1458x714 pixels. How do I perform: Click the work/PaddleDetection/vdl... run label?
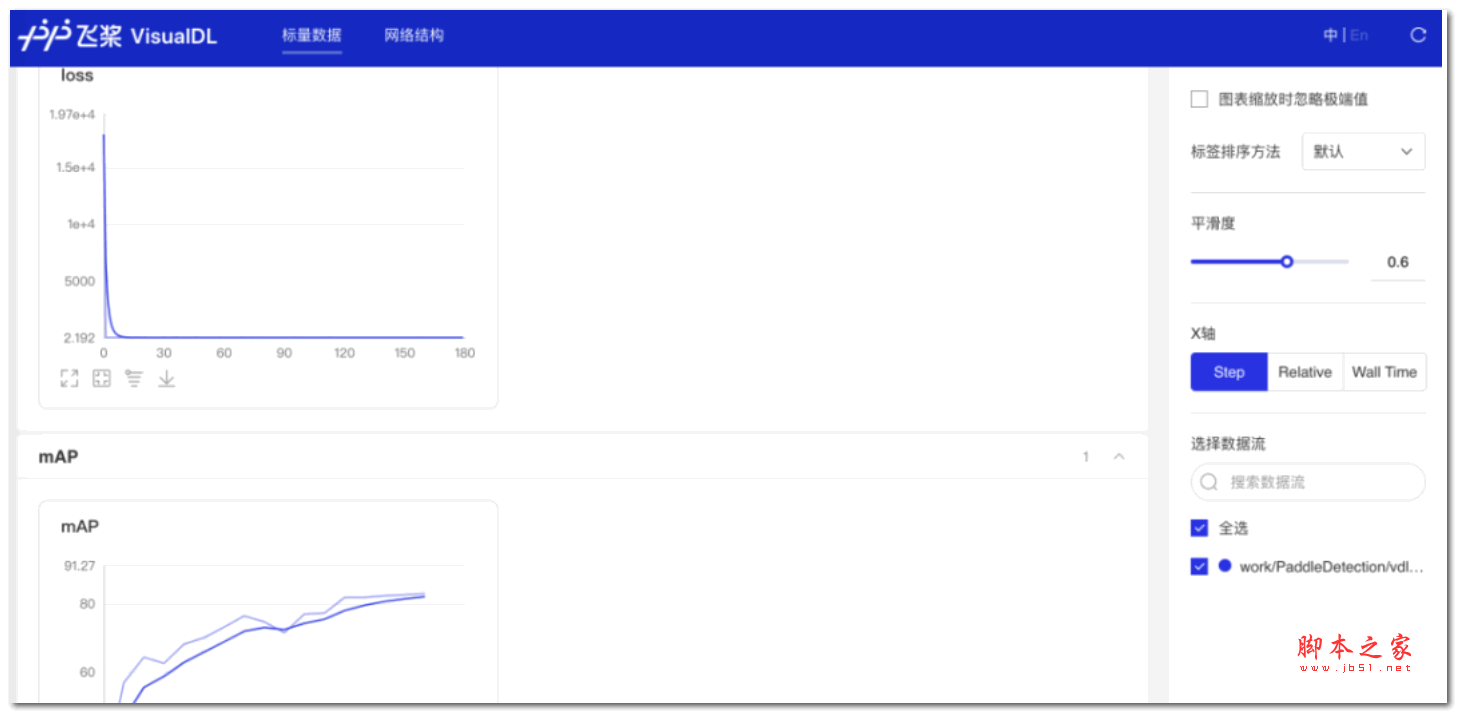coord(1331,567)
